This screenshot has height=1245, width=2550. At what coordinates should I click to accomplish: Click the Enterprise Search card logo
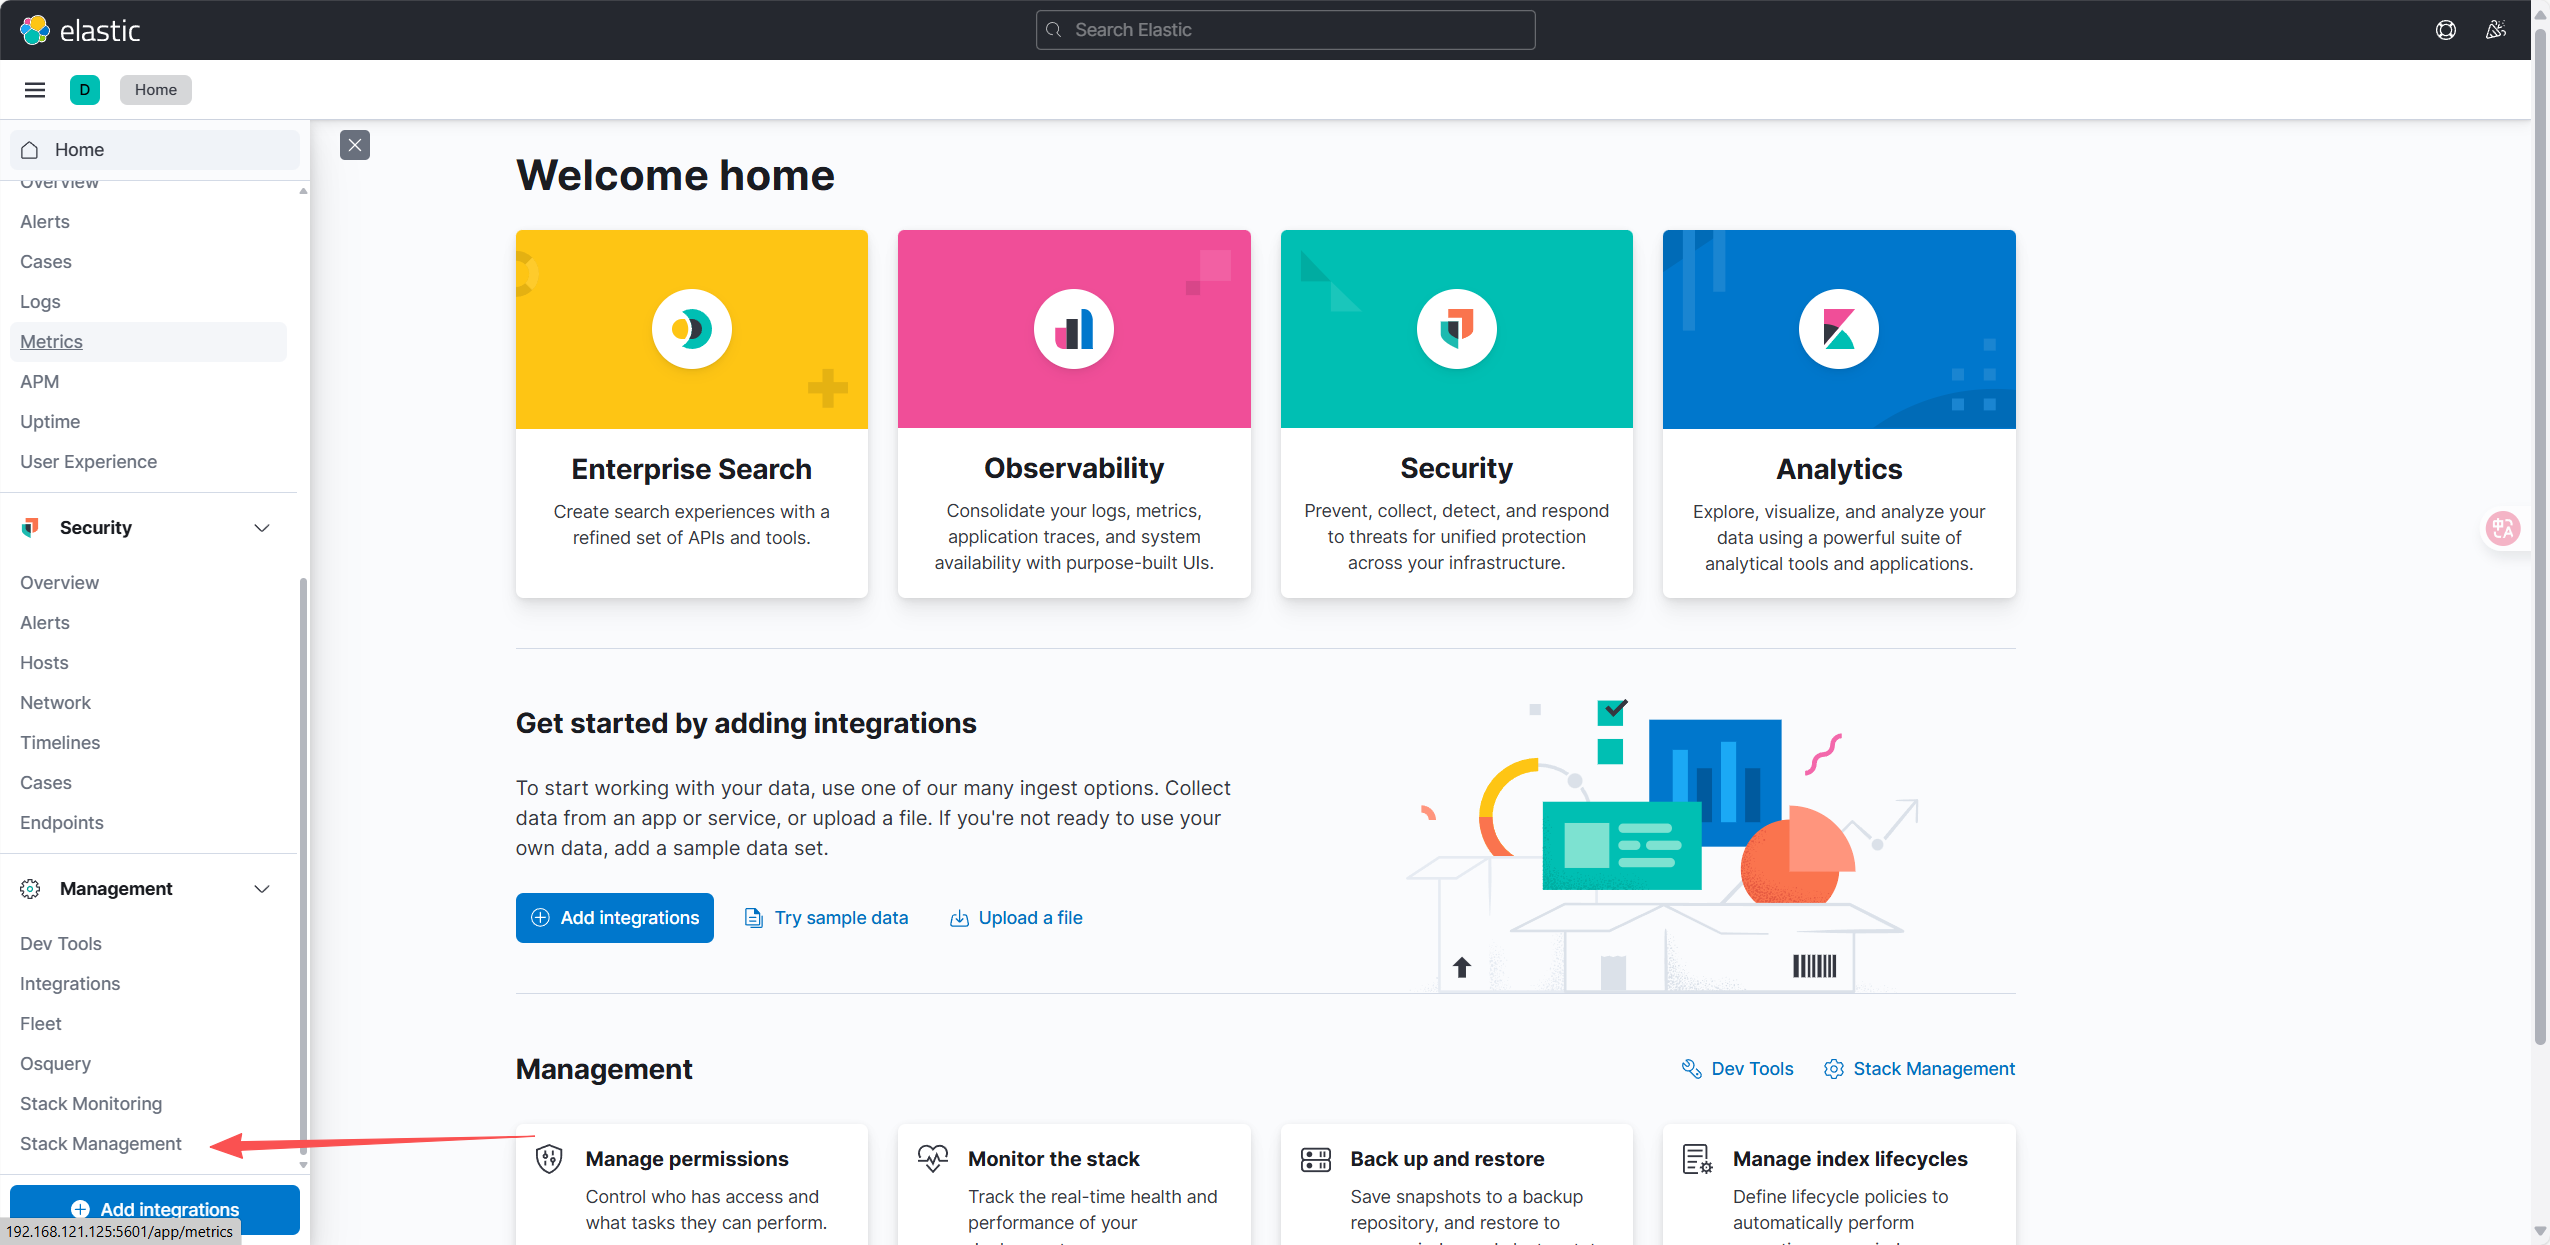(692, 329)
